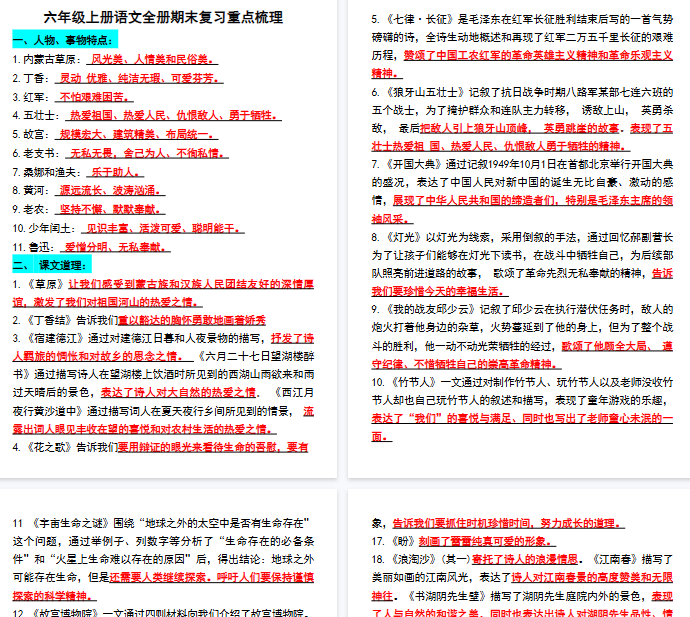The width and height of the screenshot is (690, 617).
Task: Click the line starting with 2. 丁香
Action: [x=118, y=78]
